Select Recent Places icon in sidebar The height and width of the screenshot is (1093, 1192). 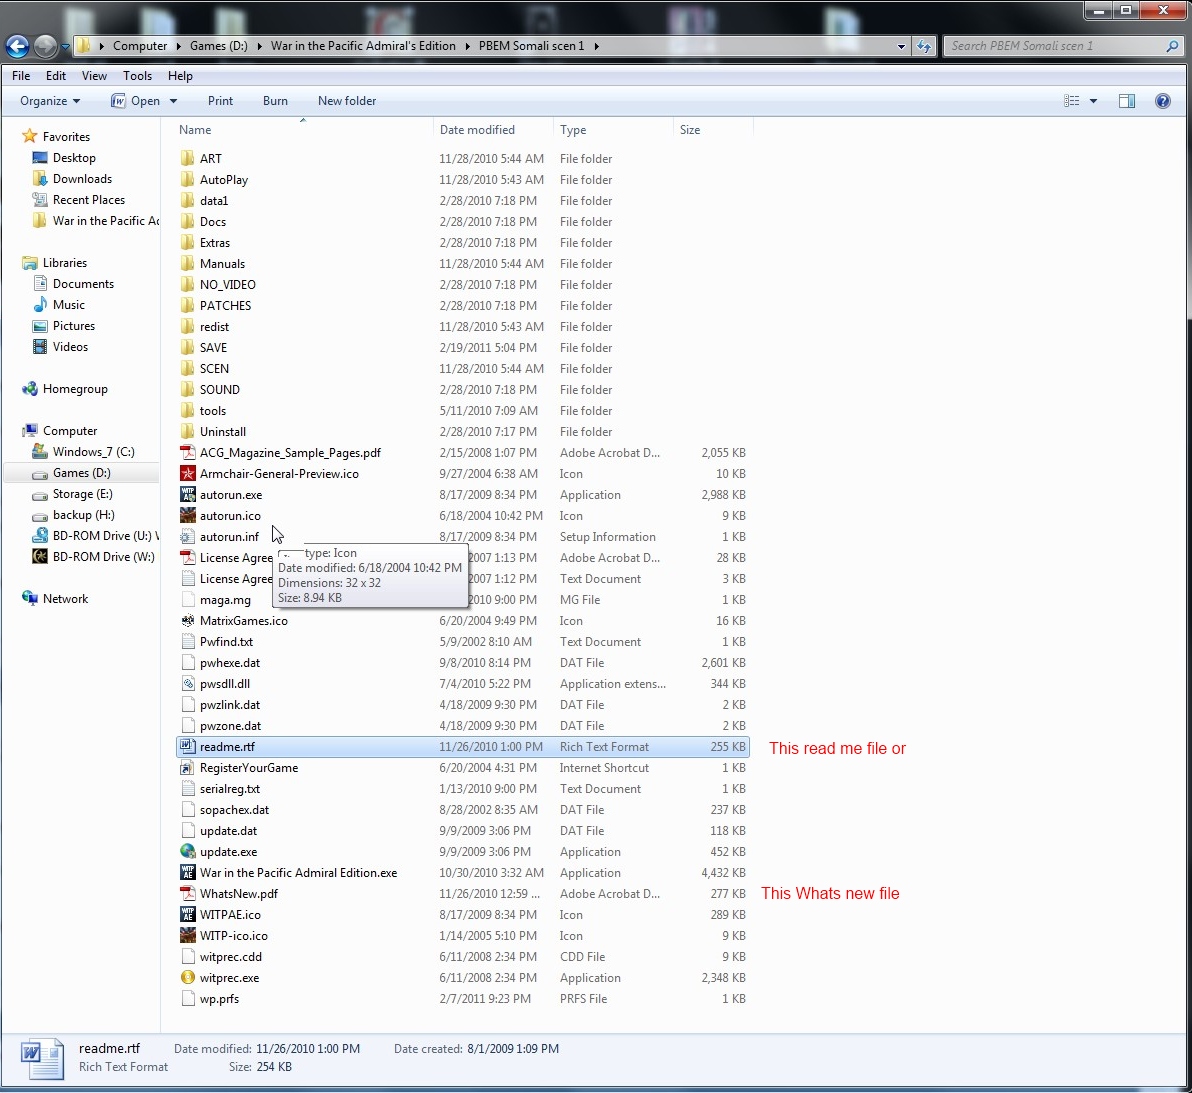coord(40,200)
